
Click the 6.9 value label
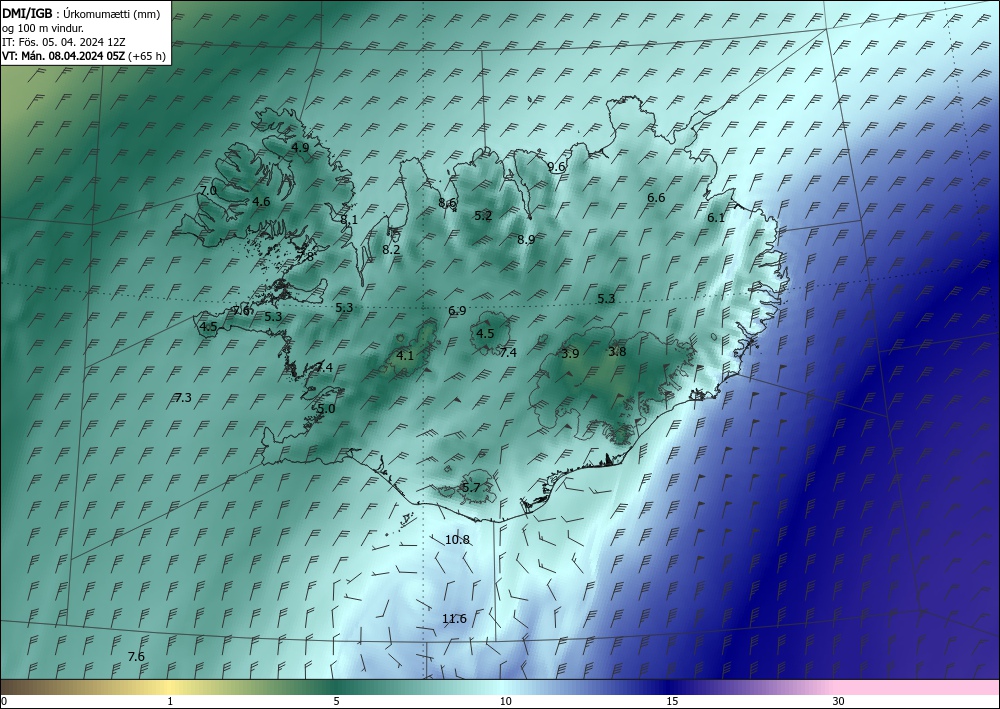tap(457, 311)
